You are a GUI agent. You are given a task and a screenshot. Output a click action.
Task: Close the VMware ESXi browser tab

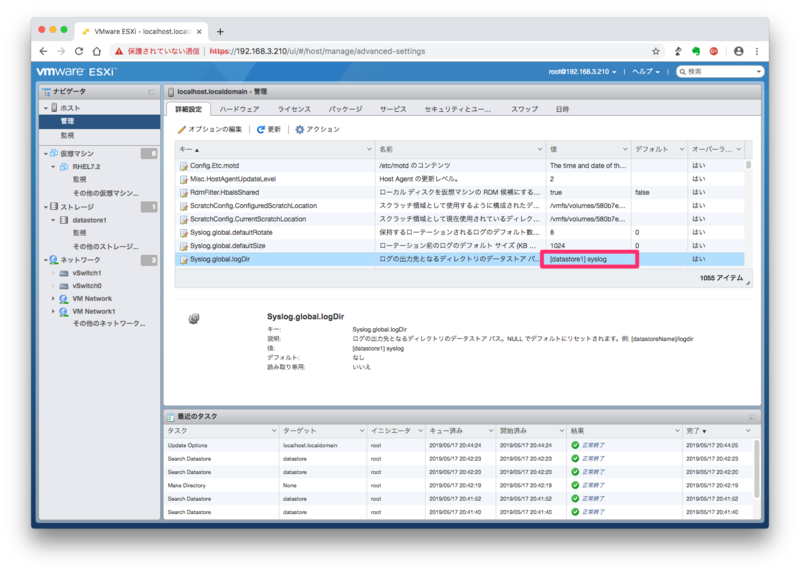199,32
